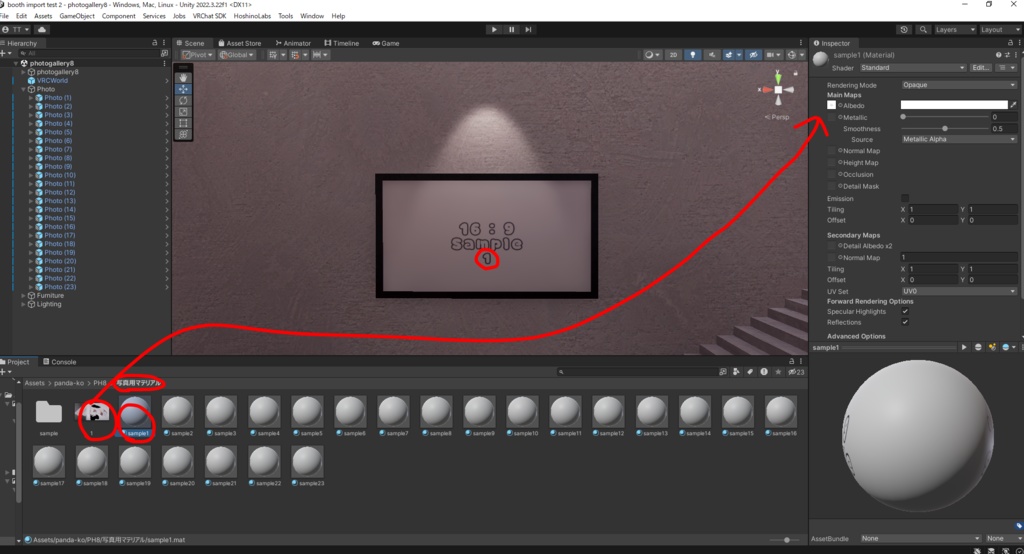The height and width of the screenshot is (554, 1024).
Task: Adjust the Smoothness slider
Action: tap(945, 129)
